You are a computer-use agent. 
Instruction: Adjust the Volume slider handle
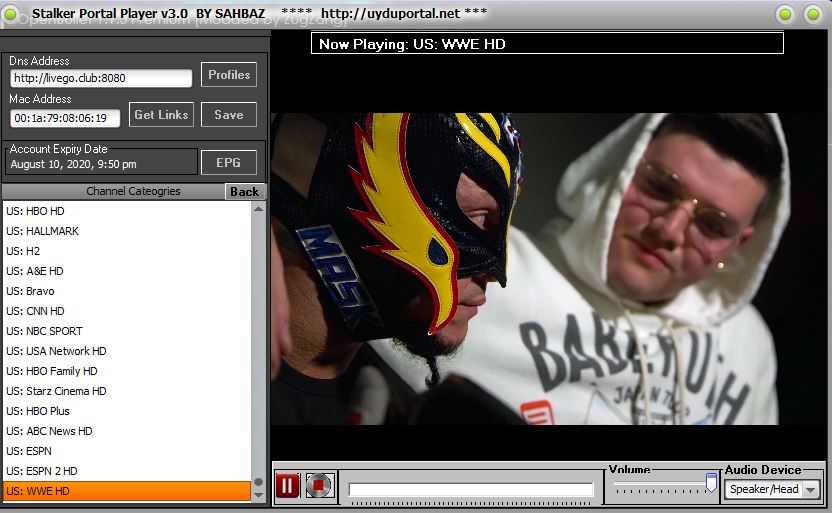point(711,484)
